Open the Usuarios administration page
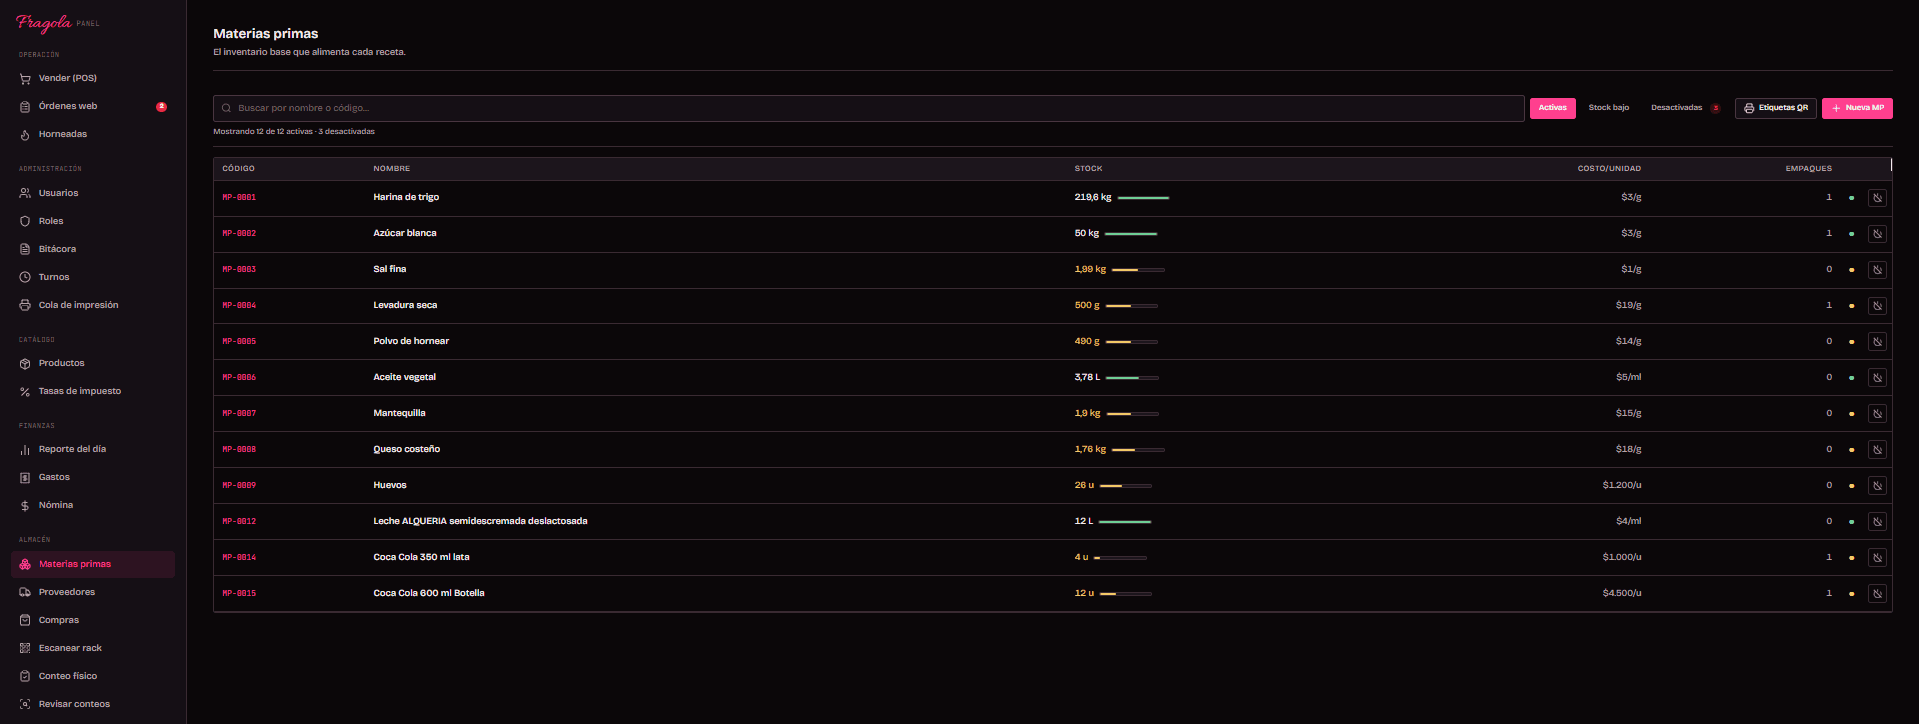The height and width of the screenshot is (724, 1919). tap(92, 193)
